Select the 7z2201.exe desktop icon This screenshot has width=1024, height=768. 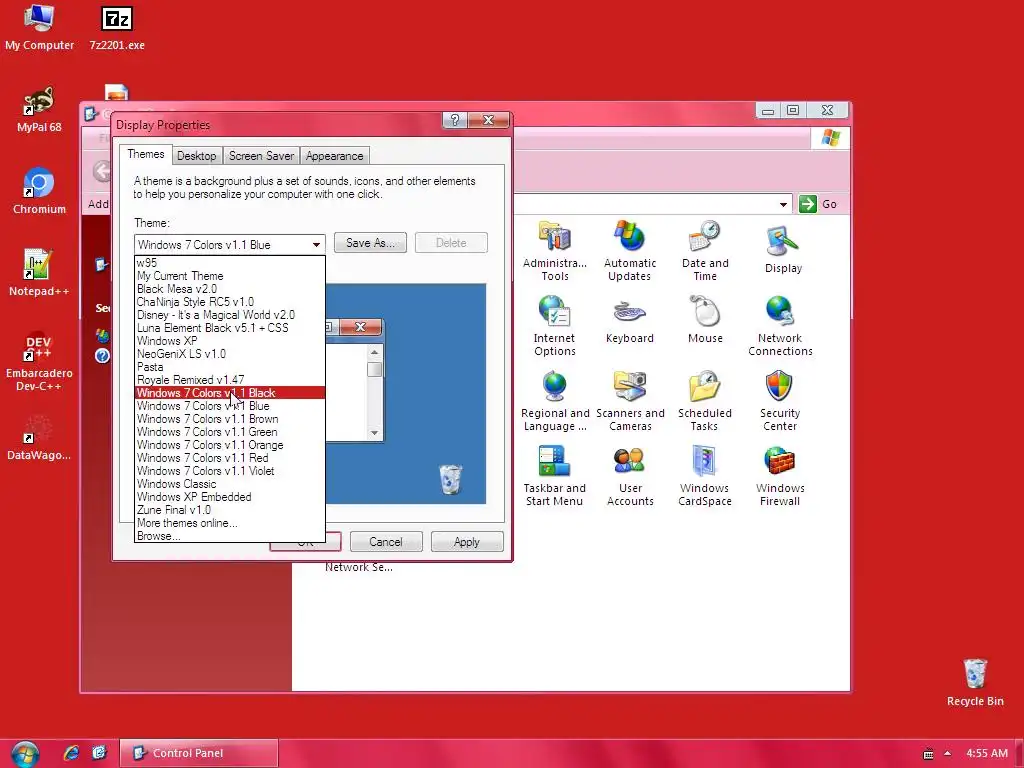click(x=117, y=28)
